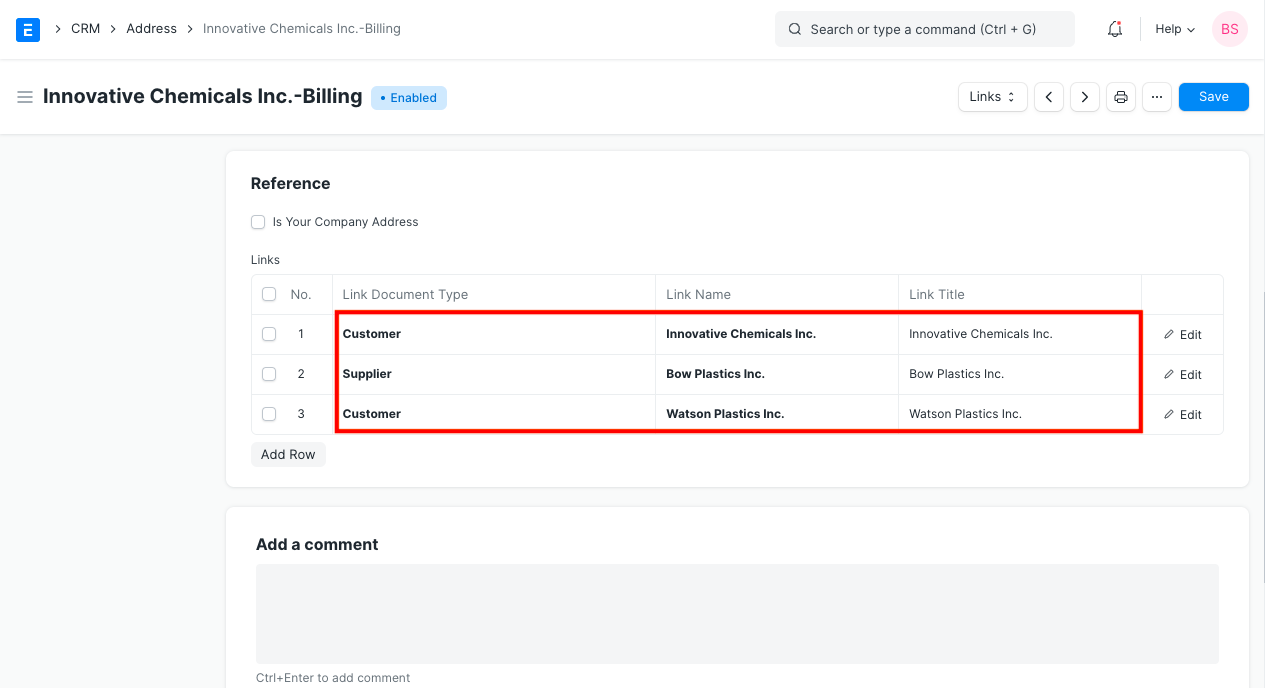Open the BS user avatar menu
1265x688 pixels.
click(x=1229, y=29)
